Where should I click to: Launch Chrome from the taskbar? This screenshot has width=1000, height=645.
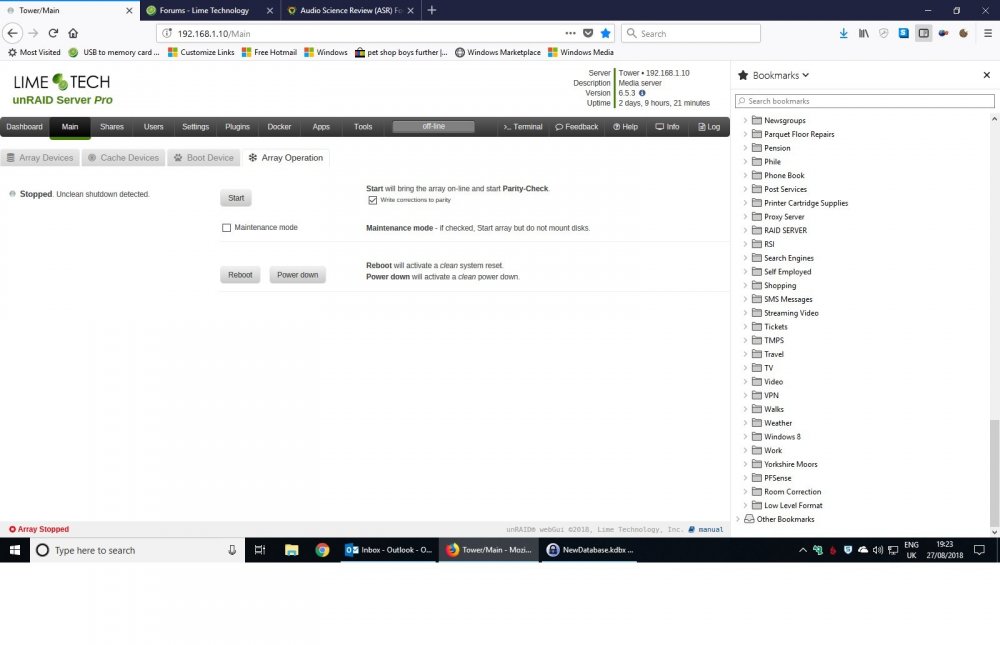point(322,550)
